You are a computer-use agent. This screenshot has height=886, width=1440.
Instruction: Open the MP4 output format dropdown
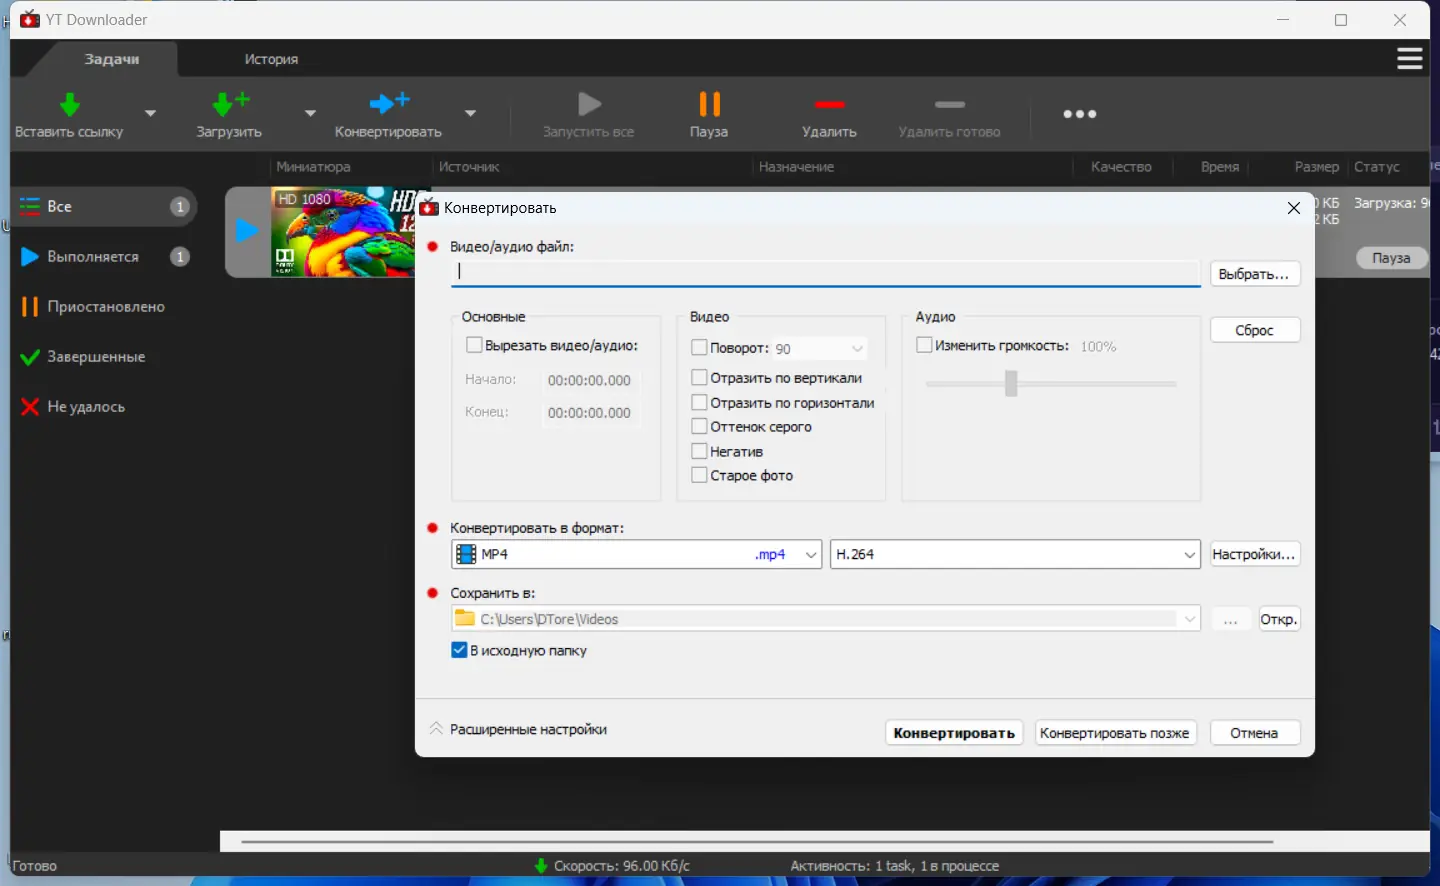(636, 554)
